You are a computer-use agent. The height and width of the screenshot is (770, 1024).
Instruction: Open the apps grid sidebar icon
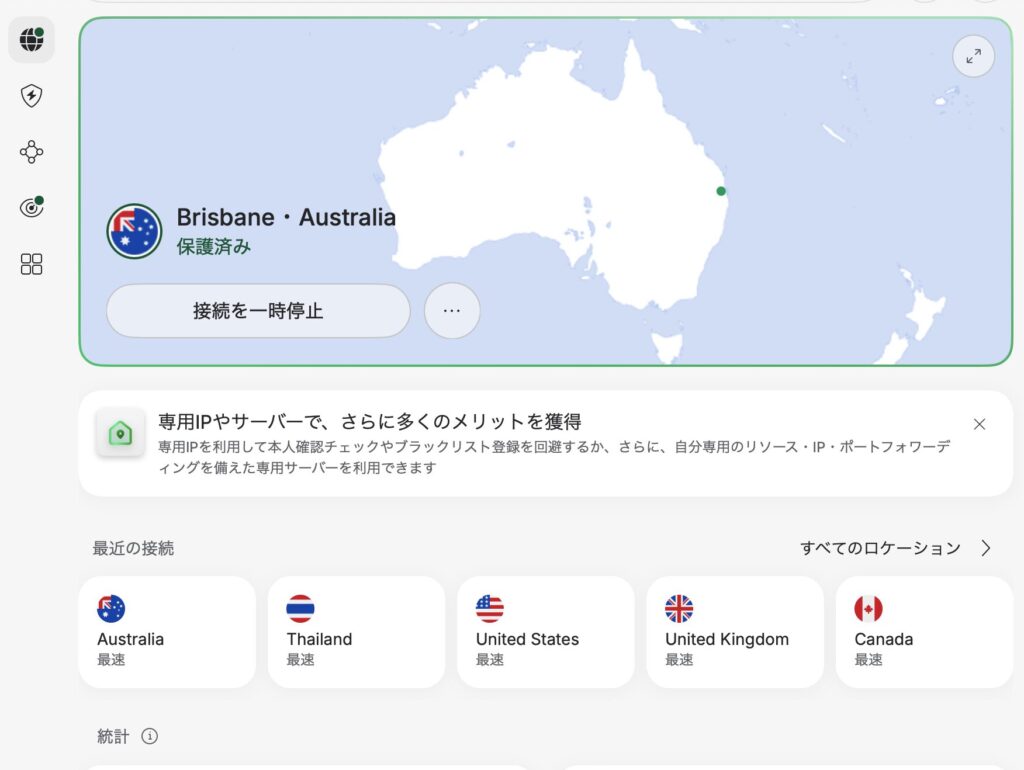(x=31, y=264)
